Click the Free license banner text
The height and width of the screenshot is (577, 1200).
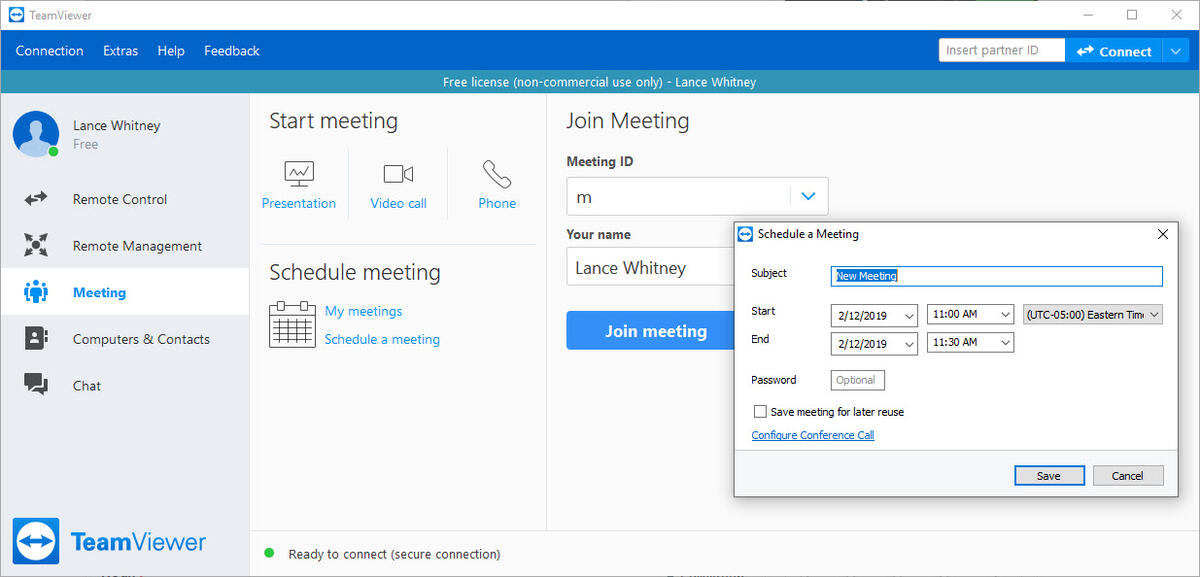600,82
